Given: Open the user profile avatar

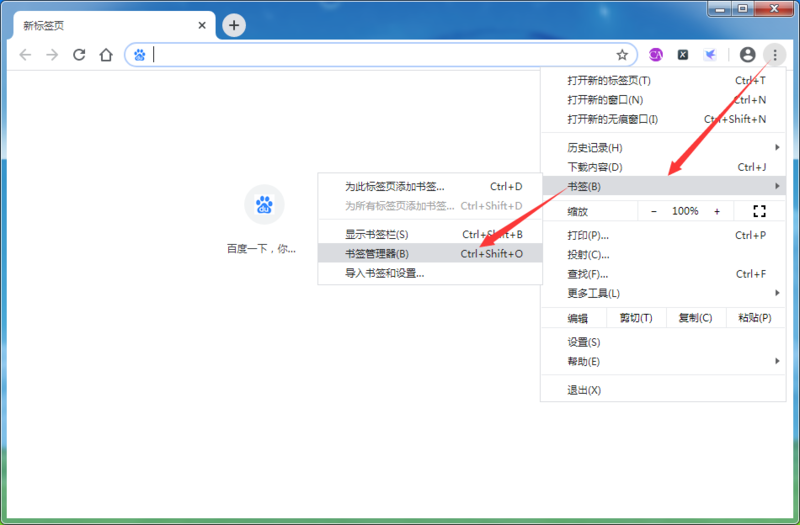Looking at the screenshot, I should tap(747, 55).
